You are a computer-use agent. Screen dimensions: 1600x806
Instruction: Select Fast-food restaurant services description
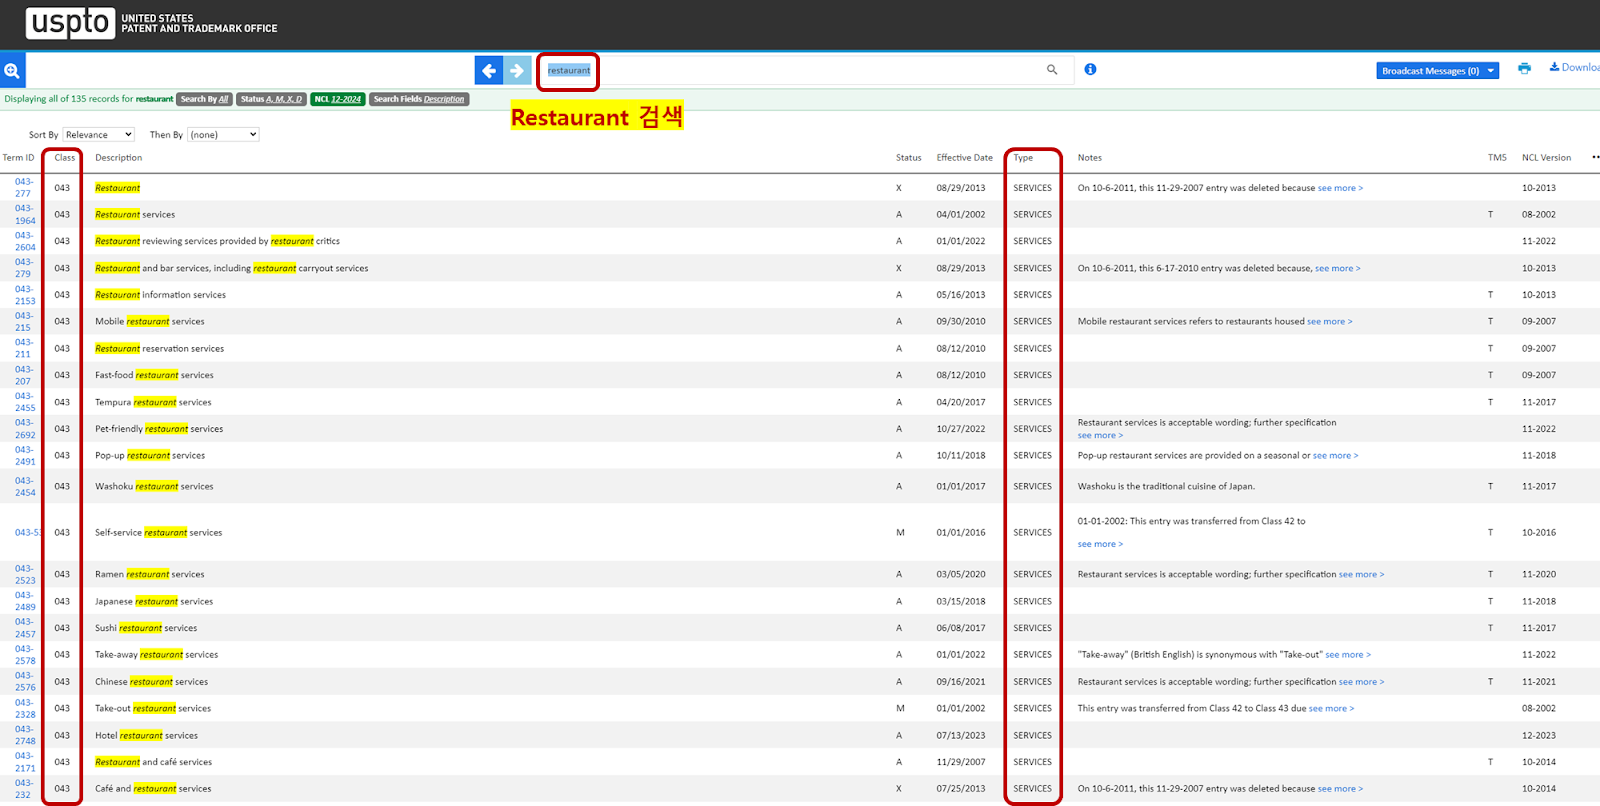(154, 375)
